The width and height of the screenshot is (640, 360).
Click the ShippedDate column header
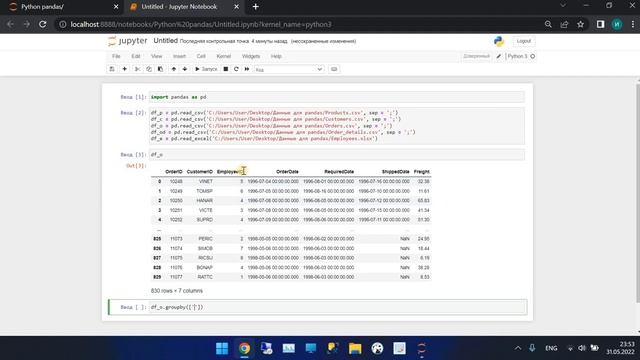point(396,172)
